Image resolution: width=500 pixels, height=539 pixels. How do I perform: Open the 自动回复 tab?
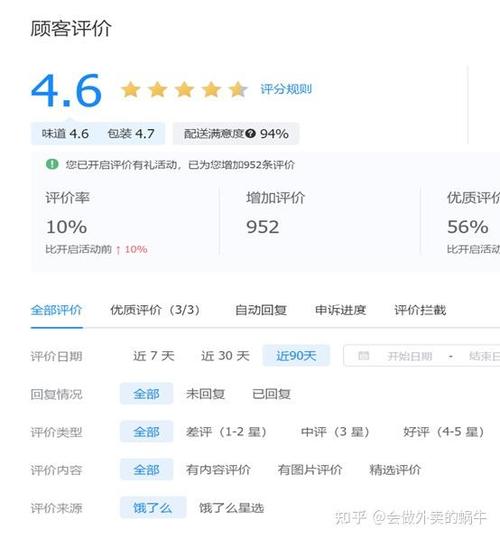point(261,310)
